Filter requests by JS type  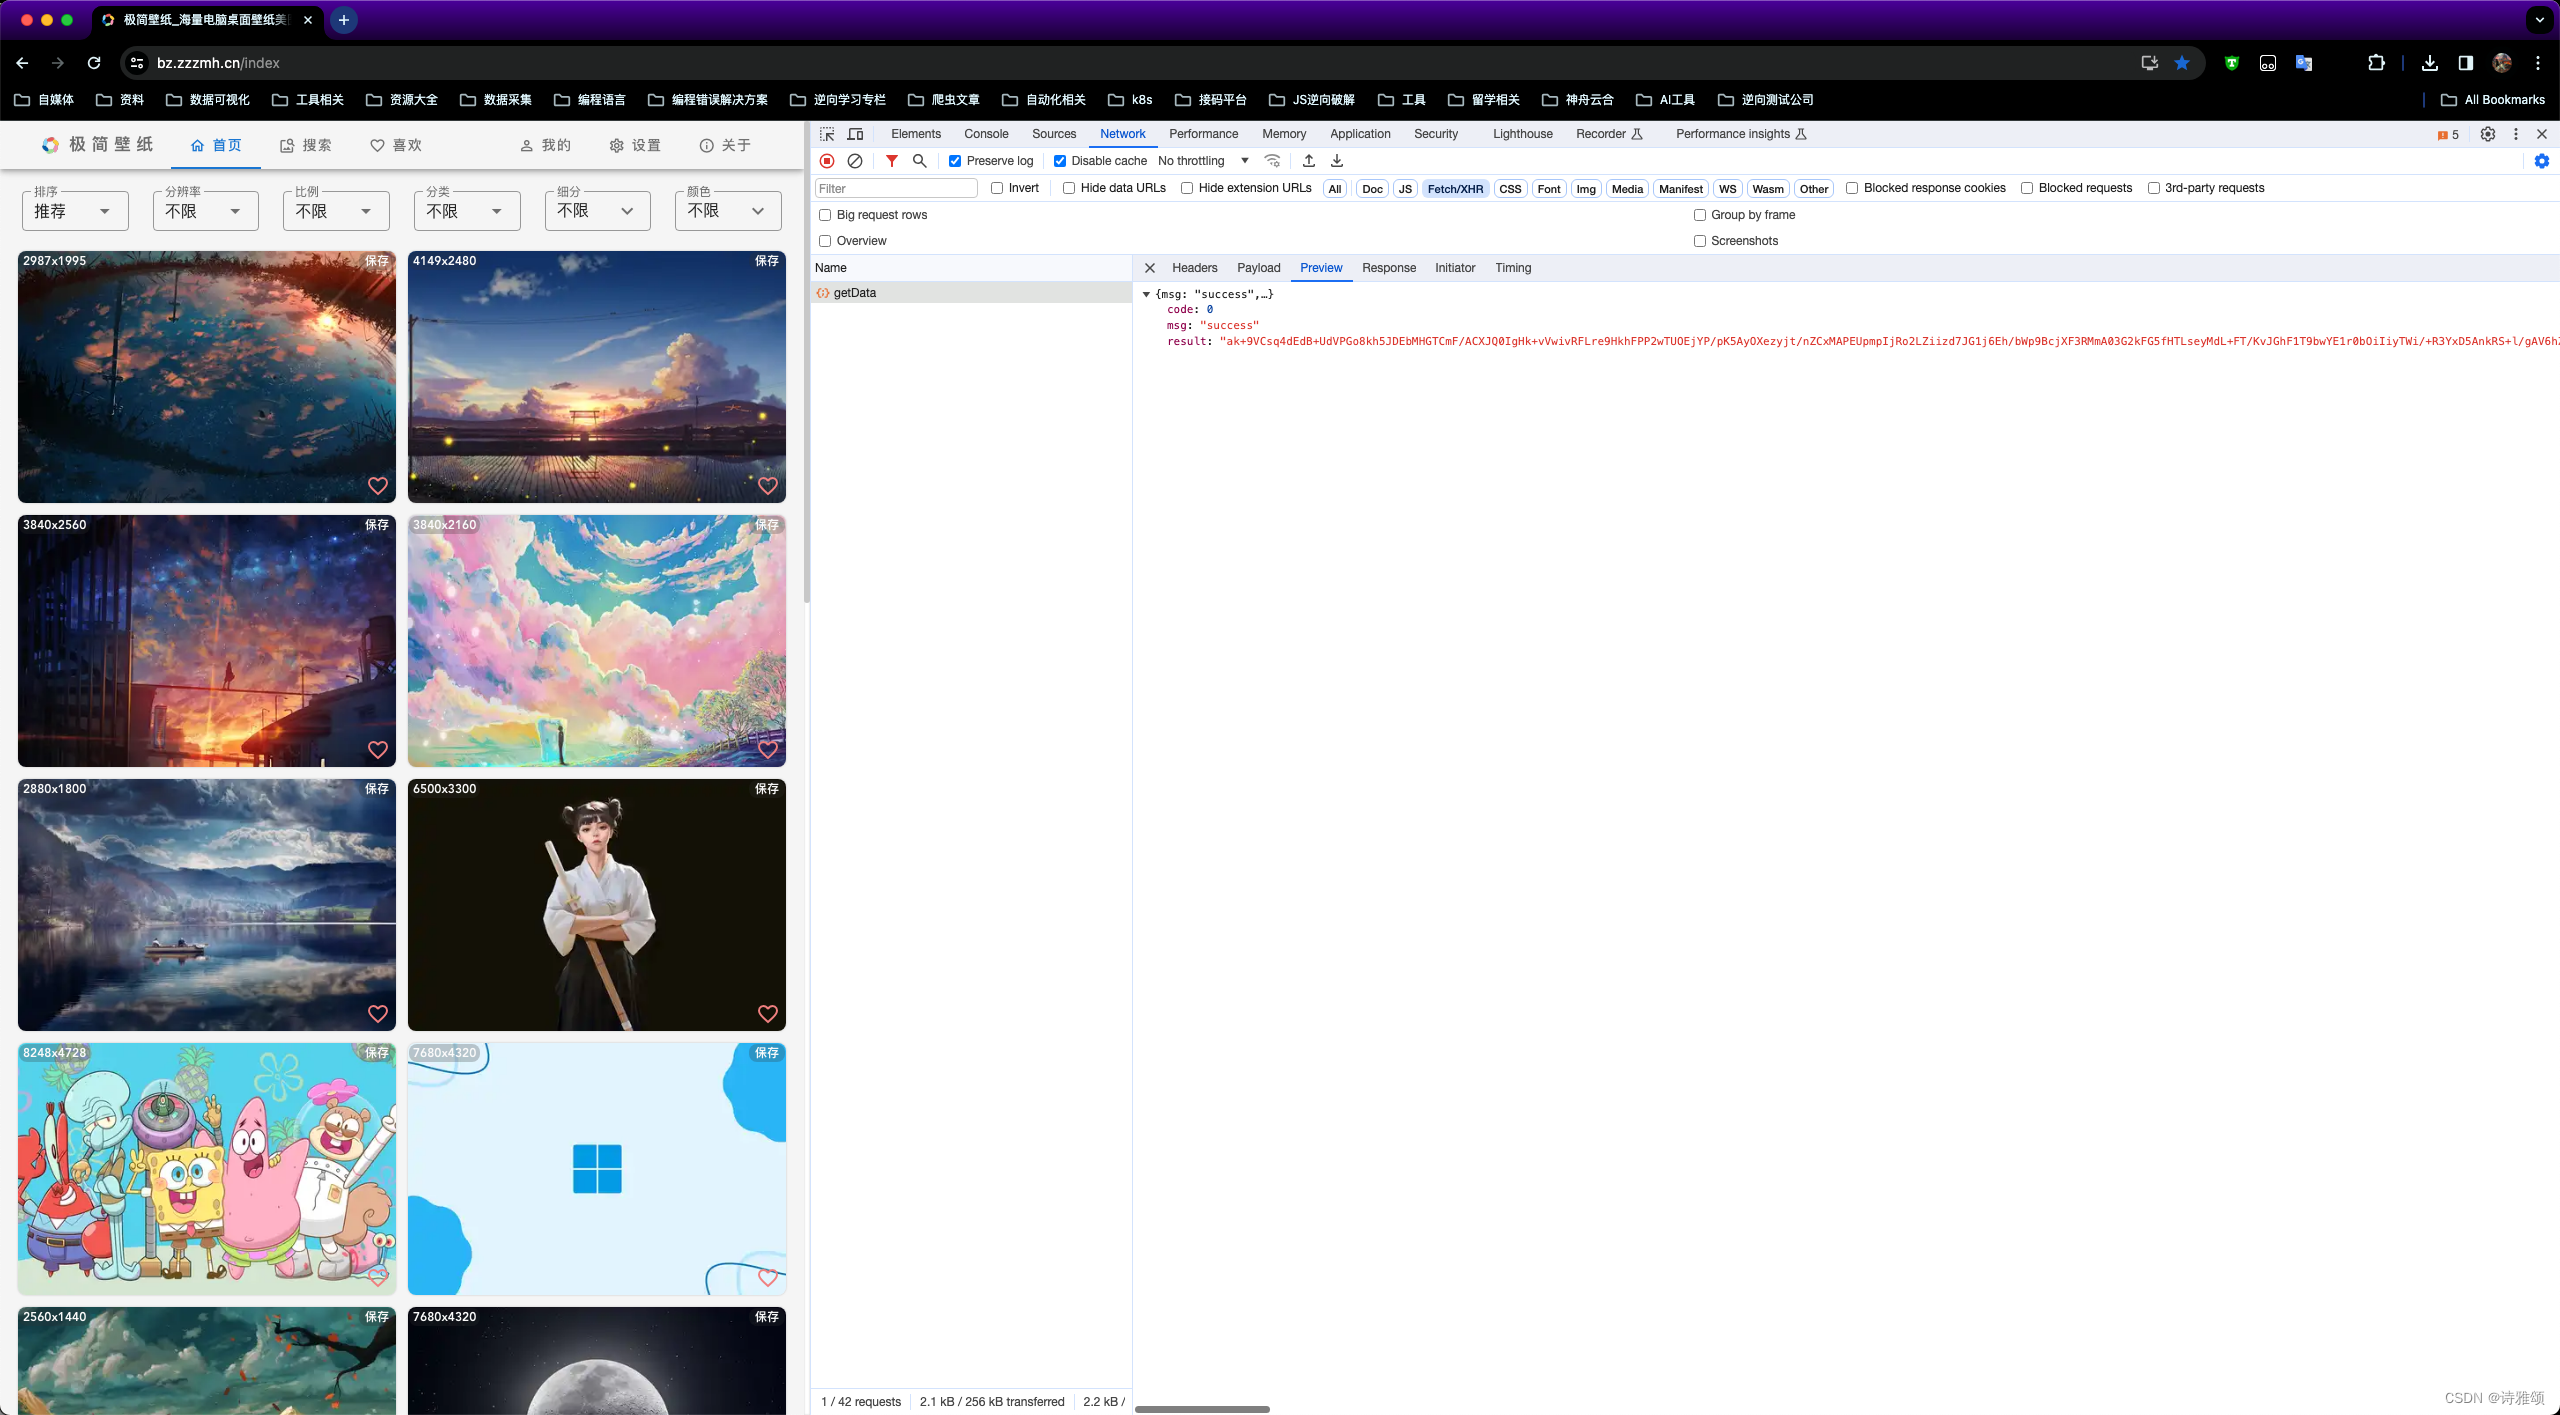1405,189
